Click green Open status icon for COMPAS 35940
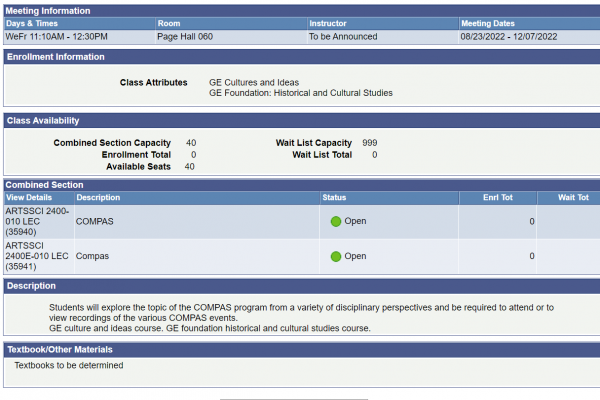 pyautogui.click(x=336, y=221)
